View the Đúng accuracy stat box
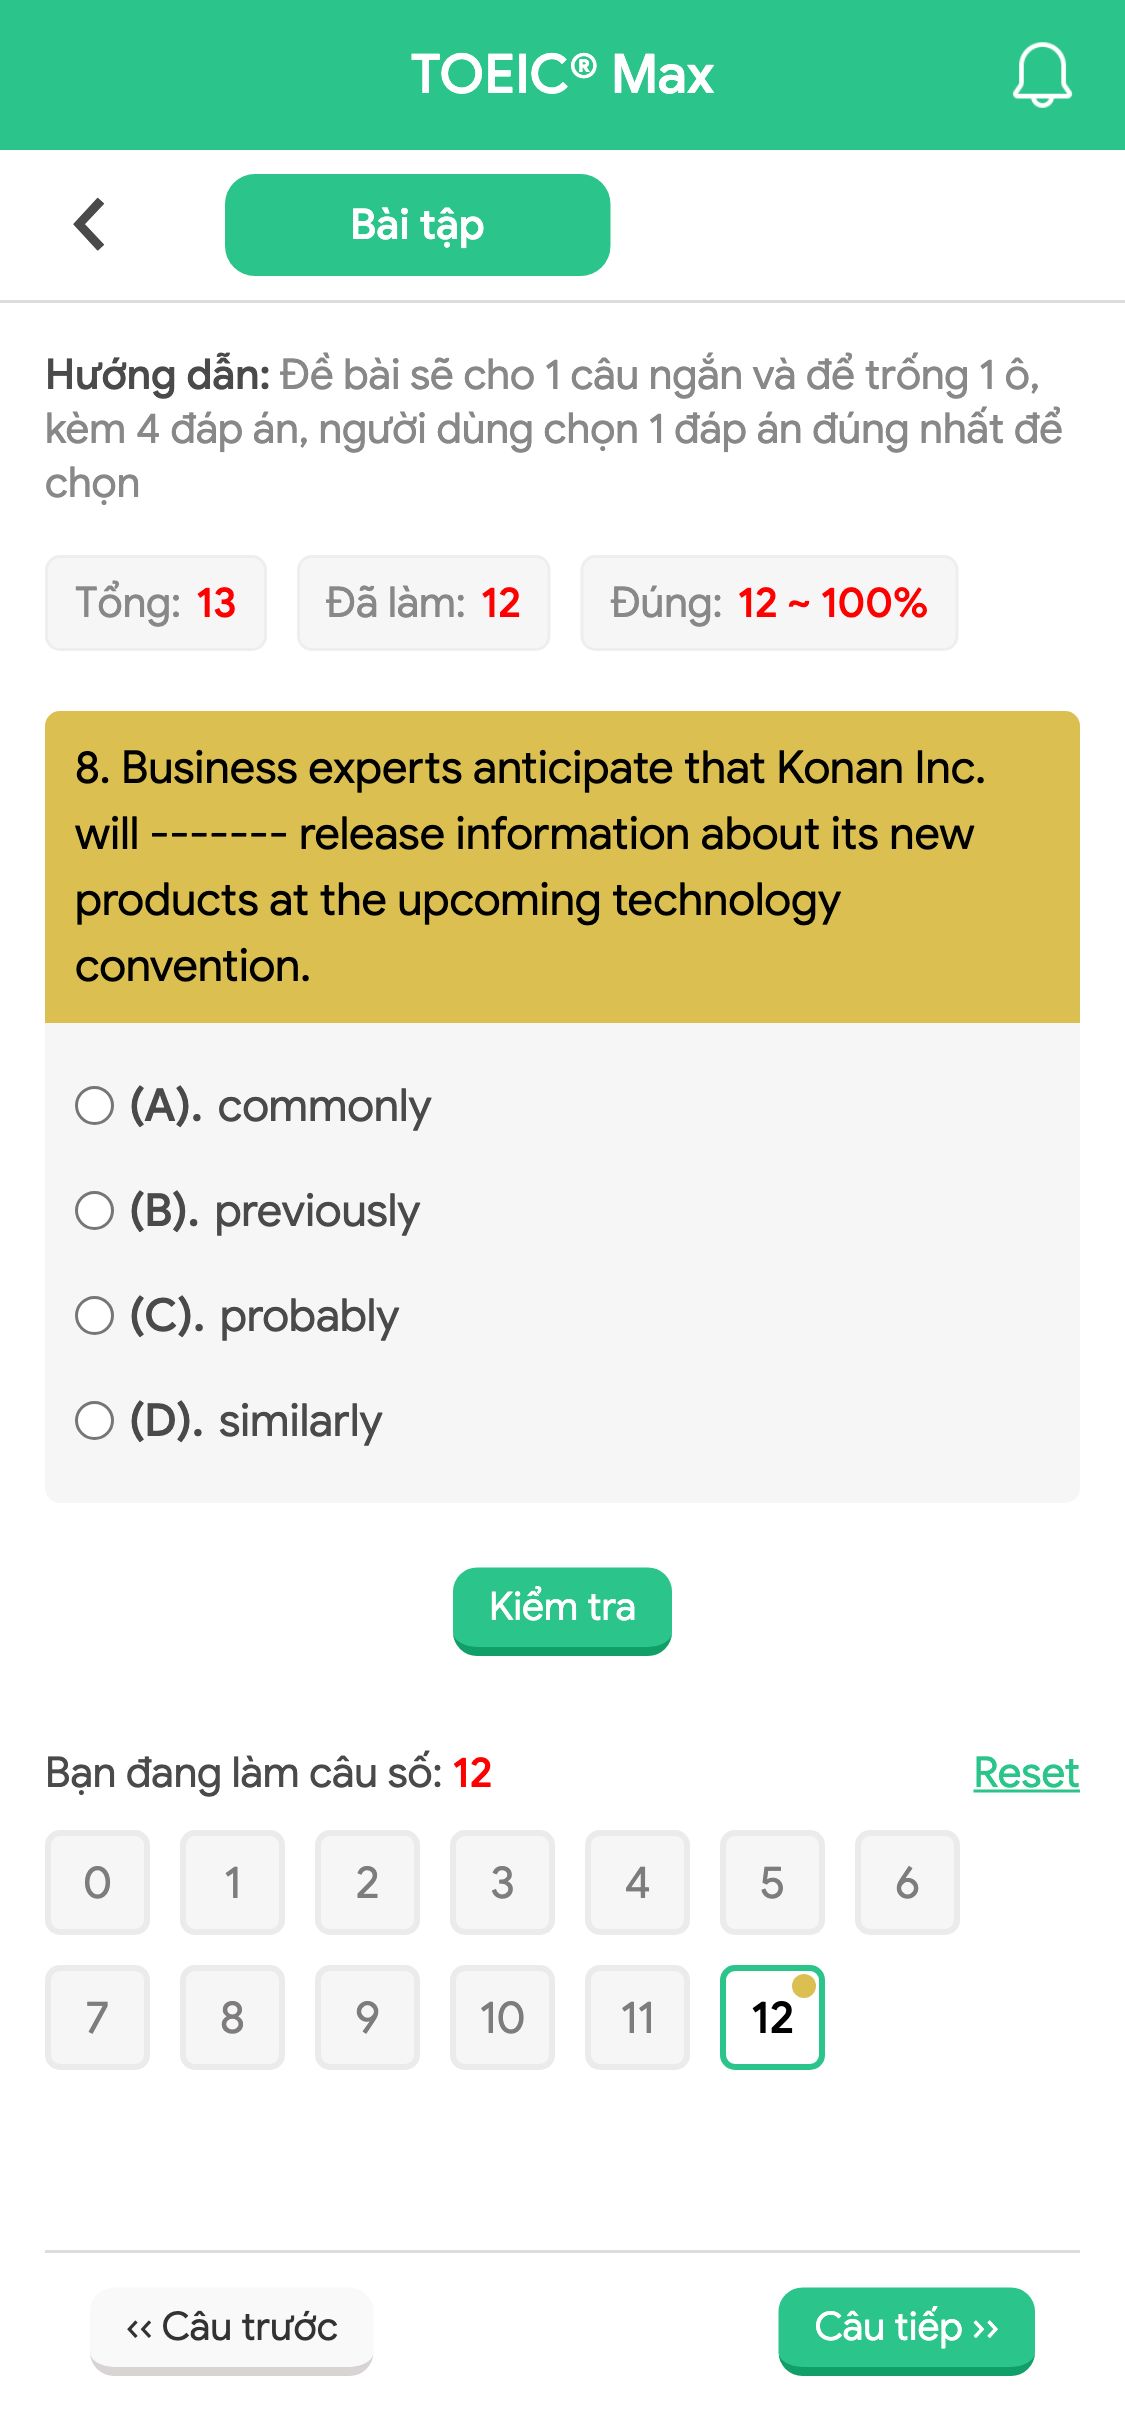1125x2436 pixels. [769, 602]
